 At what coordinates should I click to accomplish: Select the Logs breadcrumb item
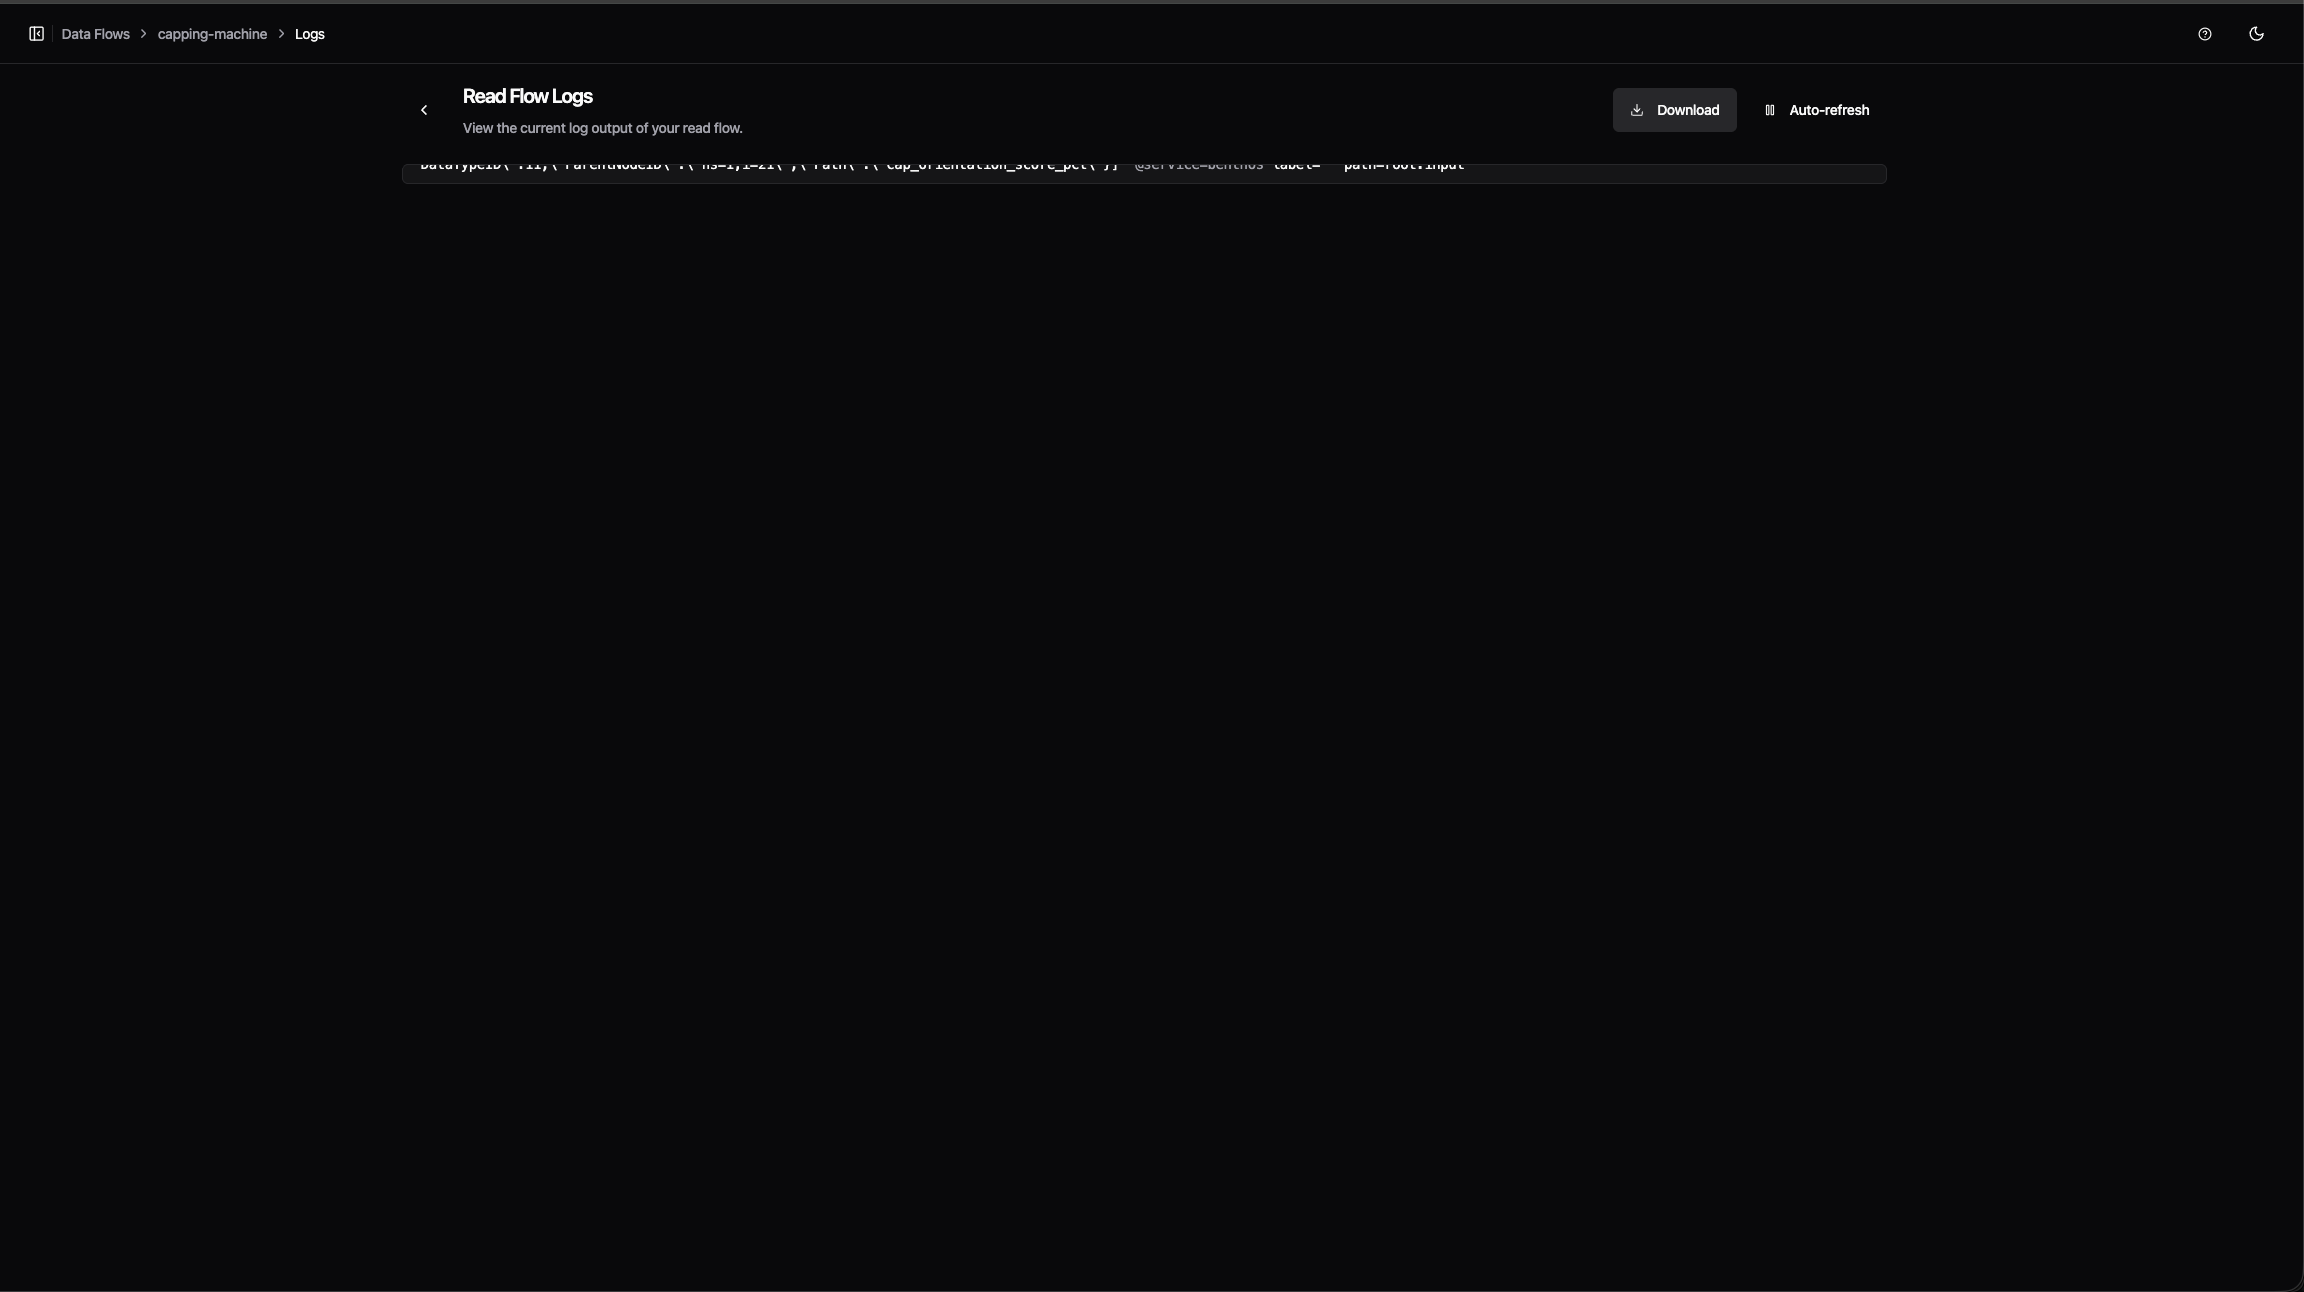coord(309,34)
